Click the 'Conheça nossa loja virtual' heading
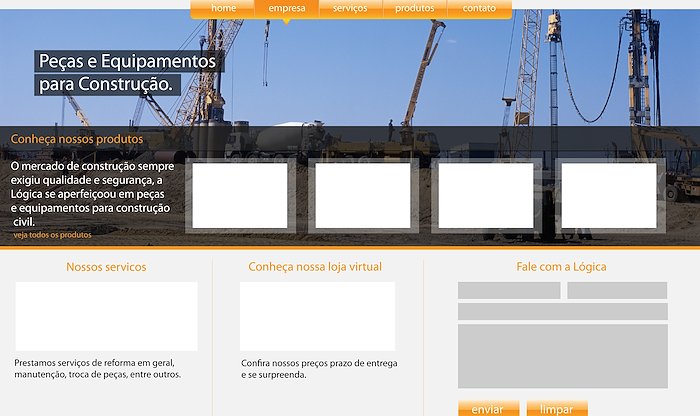 click(315, 267)
